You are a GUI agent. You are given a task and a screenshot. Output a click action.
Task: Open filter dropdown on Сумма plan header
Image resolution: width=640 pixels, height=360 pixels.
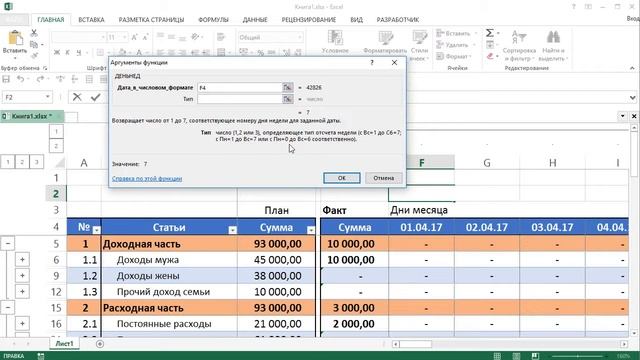(311, 230)
